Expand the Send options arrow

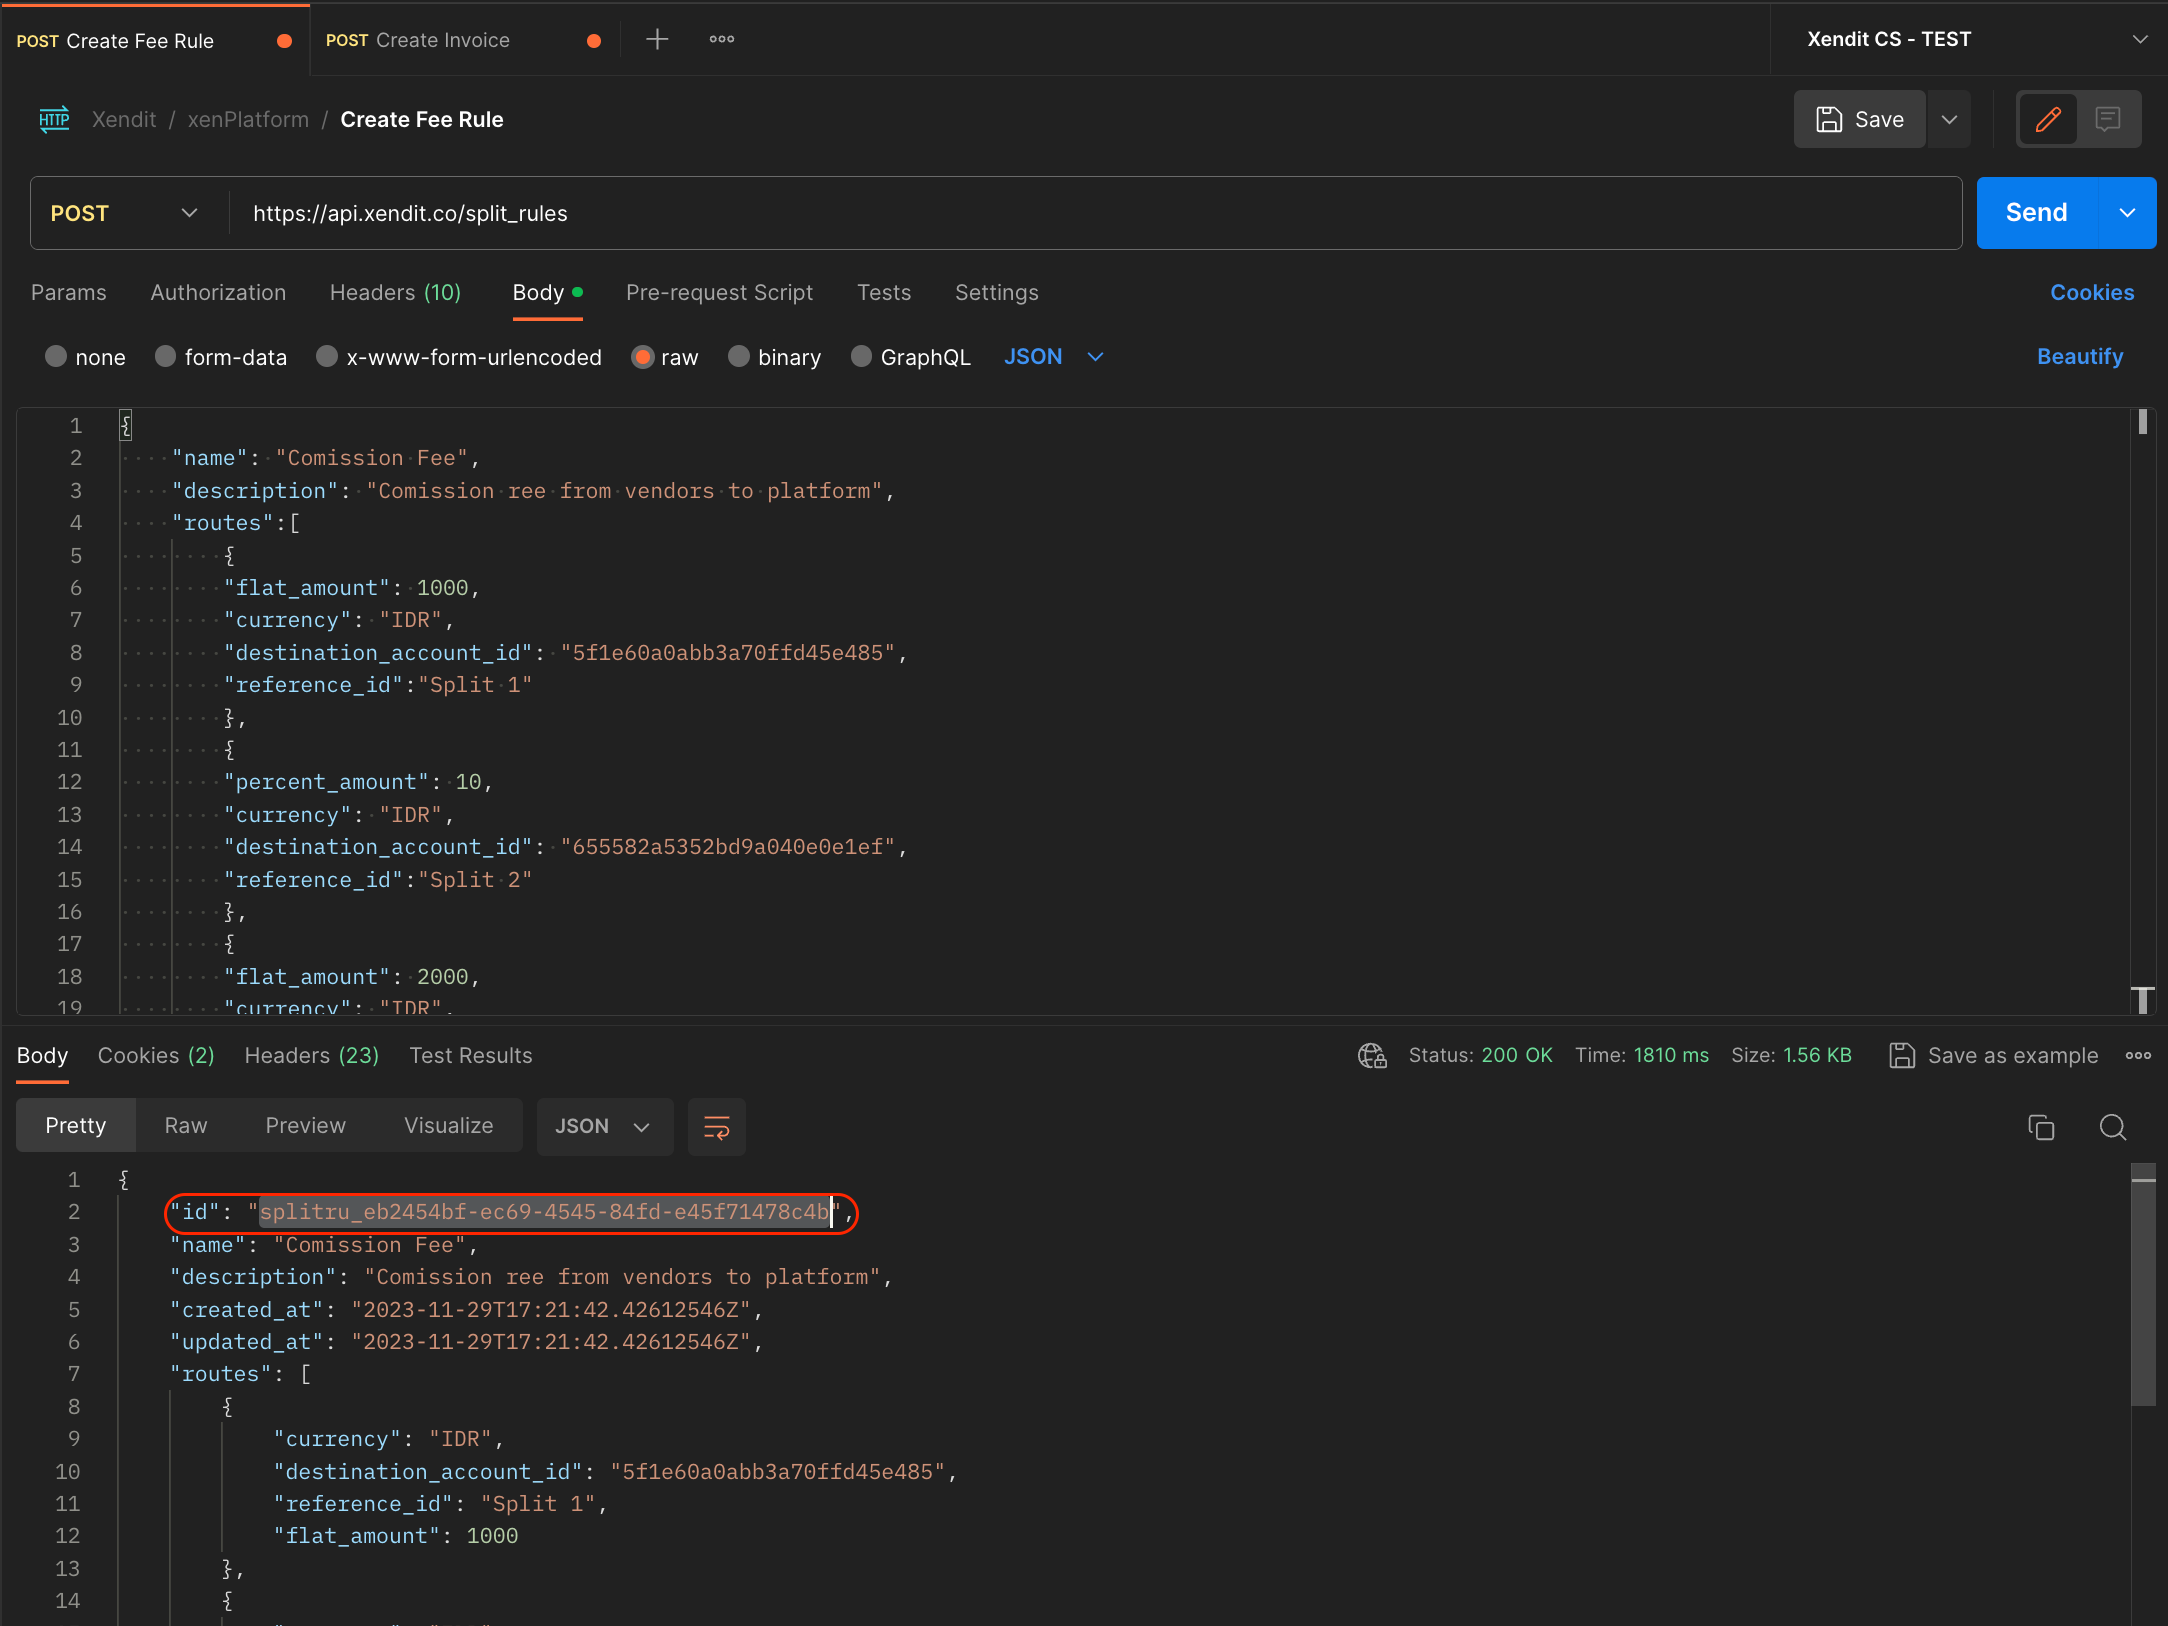point(2127,213)
